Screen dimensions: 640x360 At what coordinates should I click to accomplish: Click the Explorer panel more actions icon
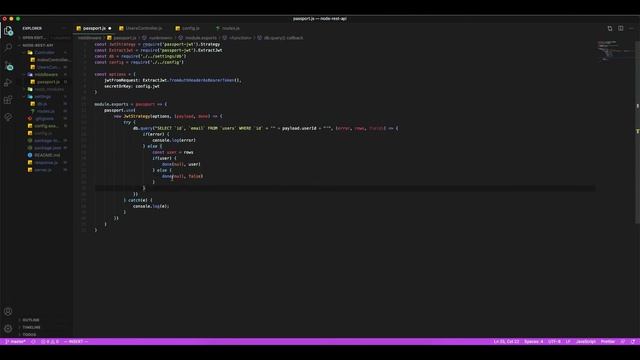[x=64, y=28]
